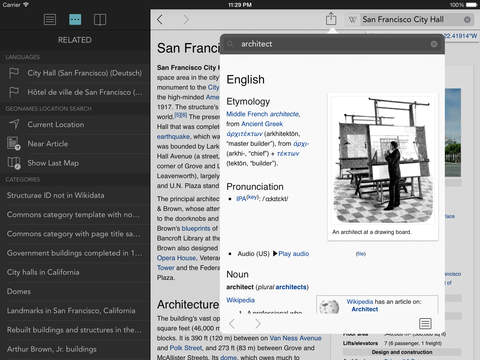
Task: Focus the architect search input field
Action: pos(332,44)
